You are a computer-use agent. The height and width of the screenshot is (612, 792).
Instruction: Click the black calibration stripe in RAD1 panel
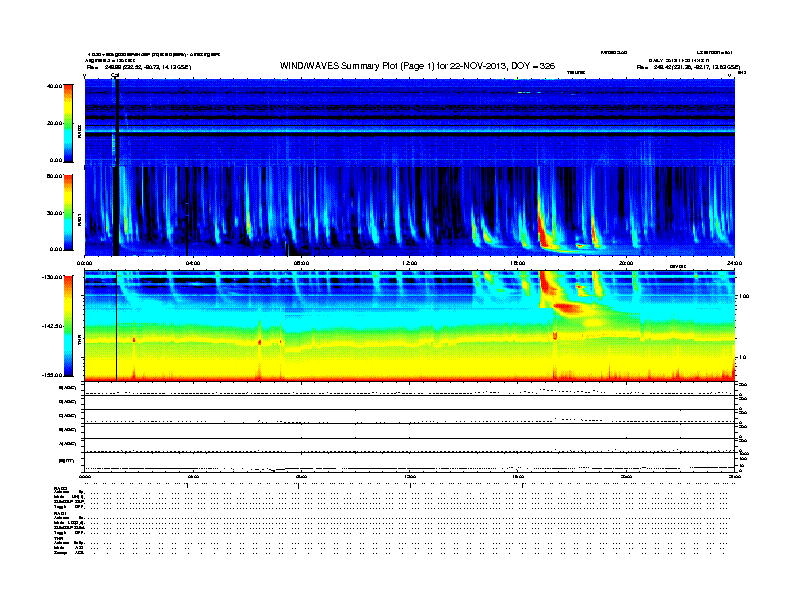tap(116, 211)
